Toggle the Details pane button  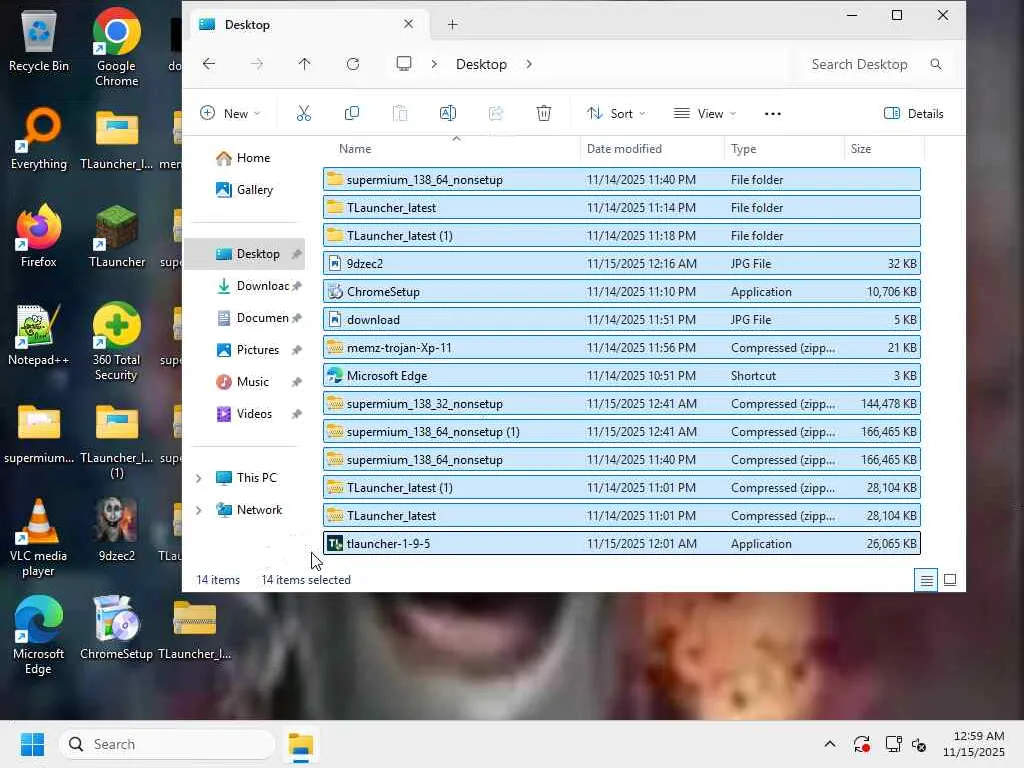914,114
